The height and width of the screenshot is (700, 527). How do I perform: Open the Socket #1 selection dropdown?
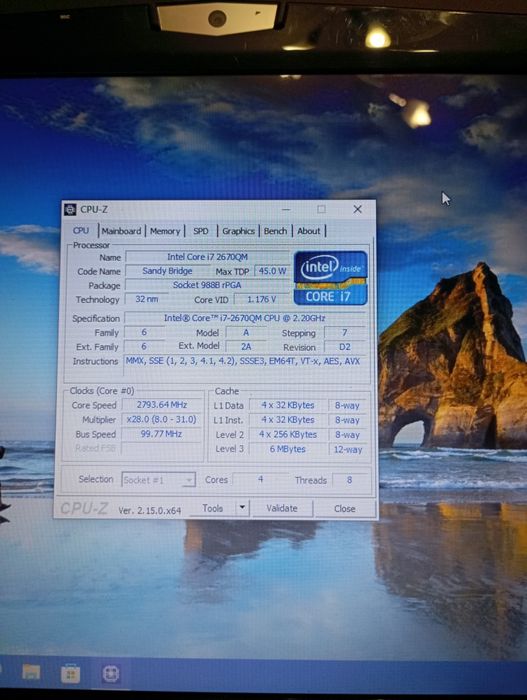point(158,480)
